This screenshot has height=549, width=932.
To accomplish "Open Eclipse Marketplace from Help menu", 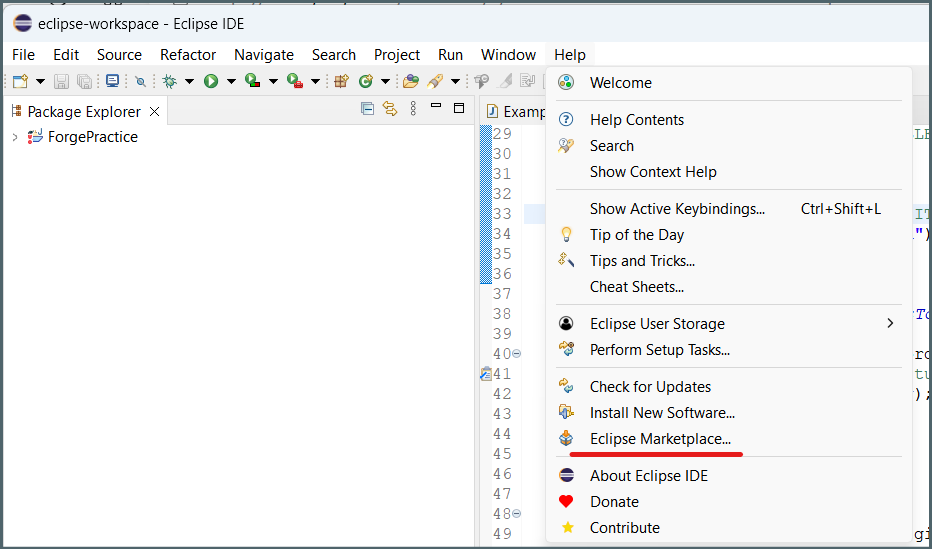I will (x=660, y=438).
